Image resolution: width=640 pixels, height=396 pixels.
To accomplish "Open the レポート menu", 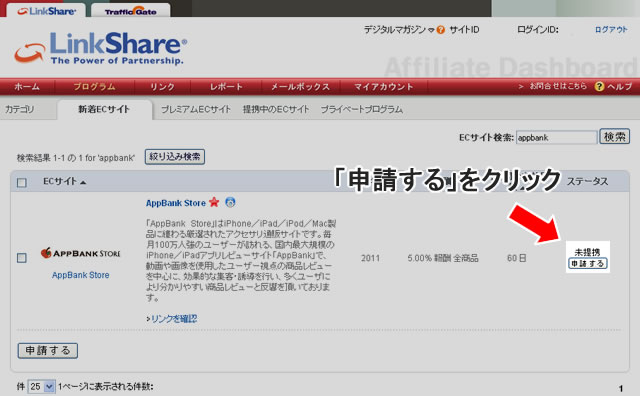I will click(x=226, y=87).
